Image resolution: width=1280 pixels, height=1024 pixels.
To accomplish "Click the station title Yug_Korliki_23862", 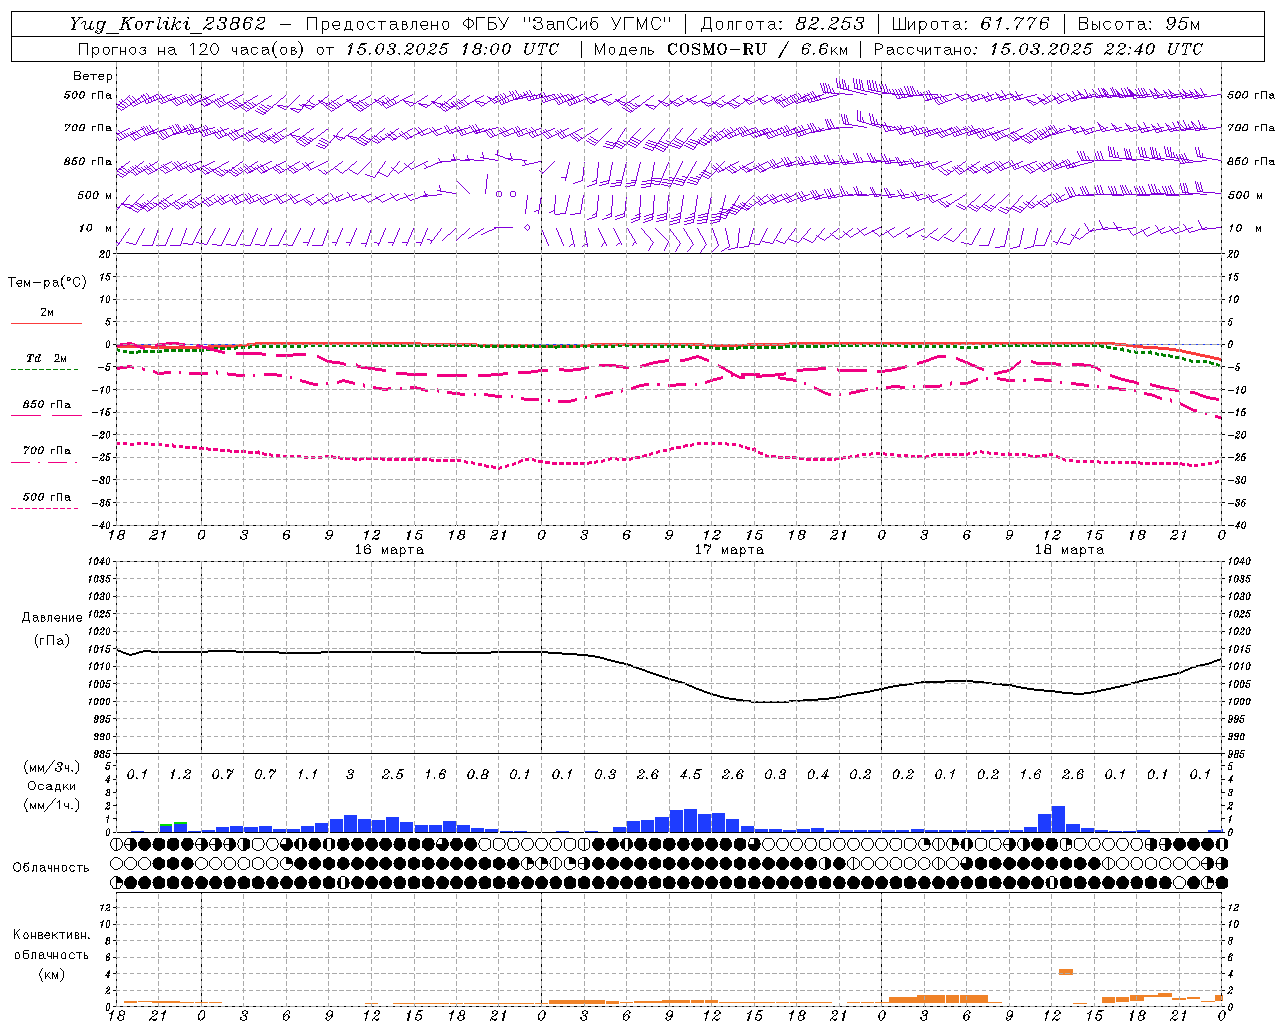I will [167, 24].
